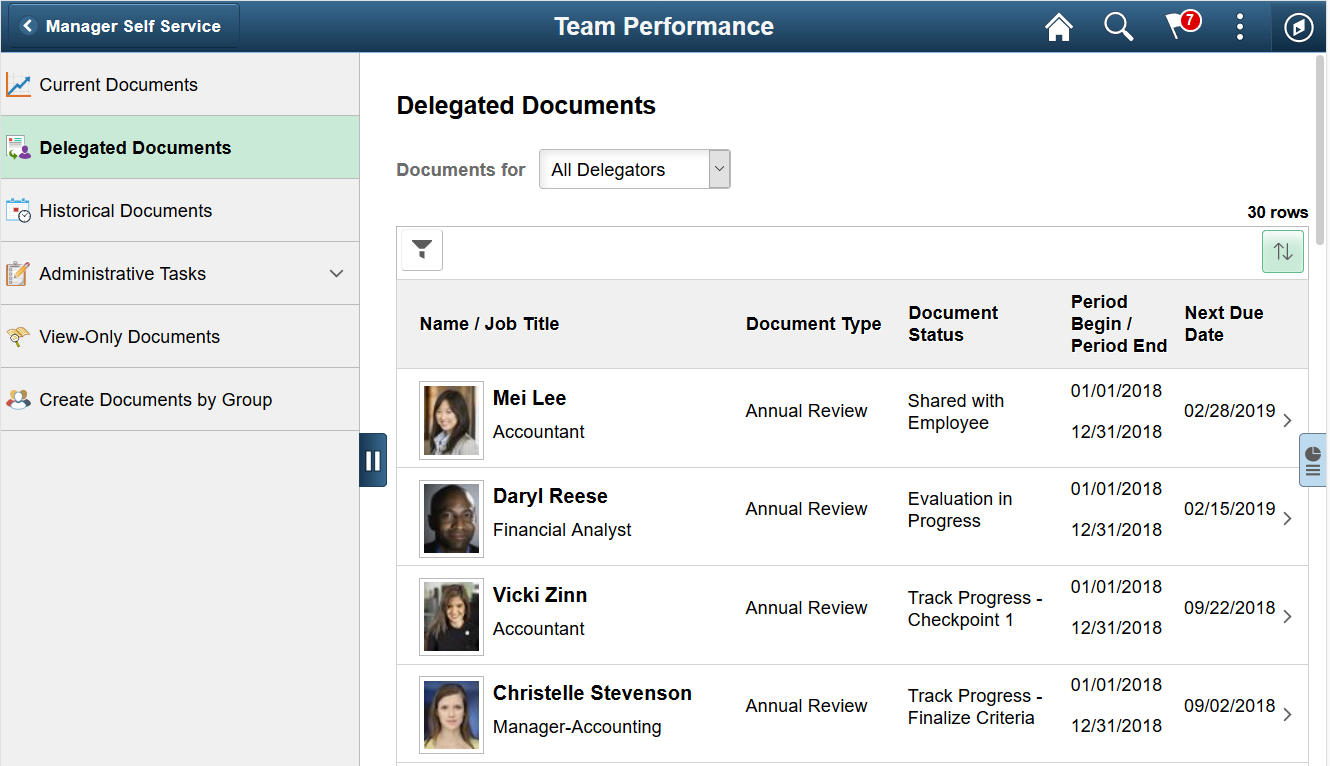Screen dimensions: 1330x766
Task: Click the Team Performance page title
Action: click(664, 27)
